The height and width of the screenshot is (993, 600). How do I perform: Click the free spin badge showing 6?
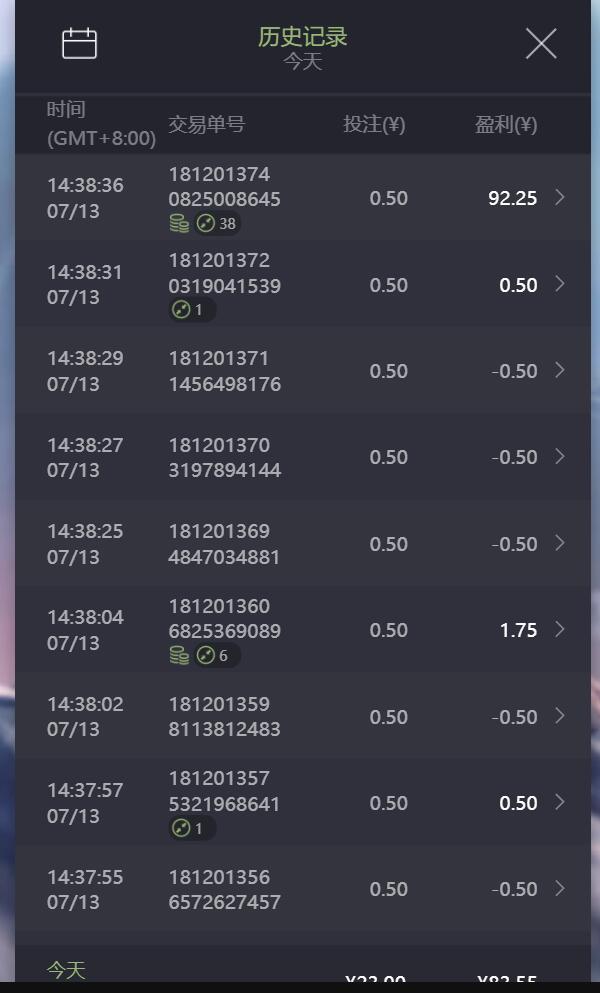pyautogui.click(x=217, y=655)
